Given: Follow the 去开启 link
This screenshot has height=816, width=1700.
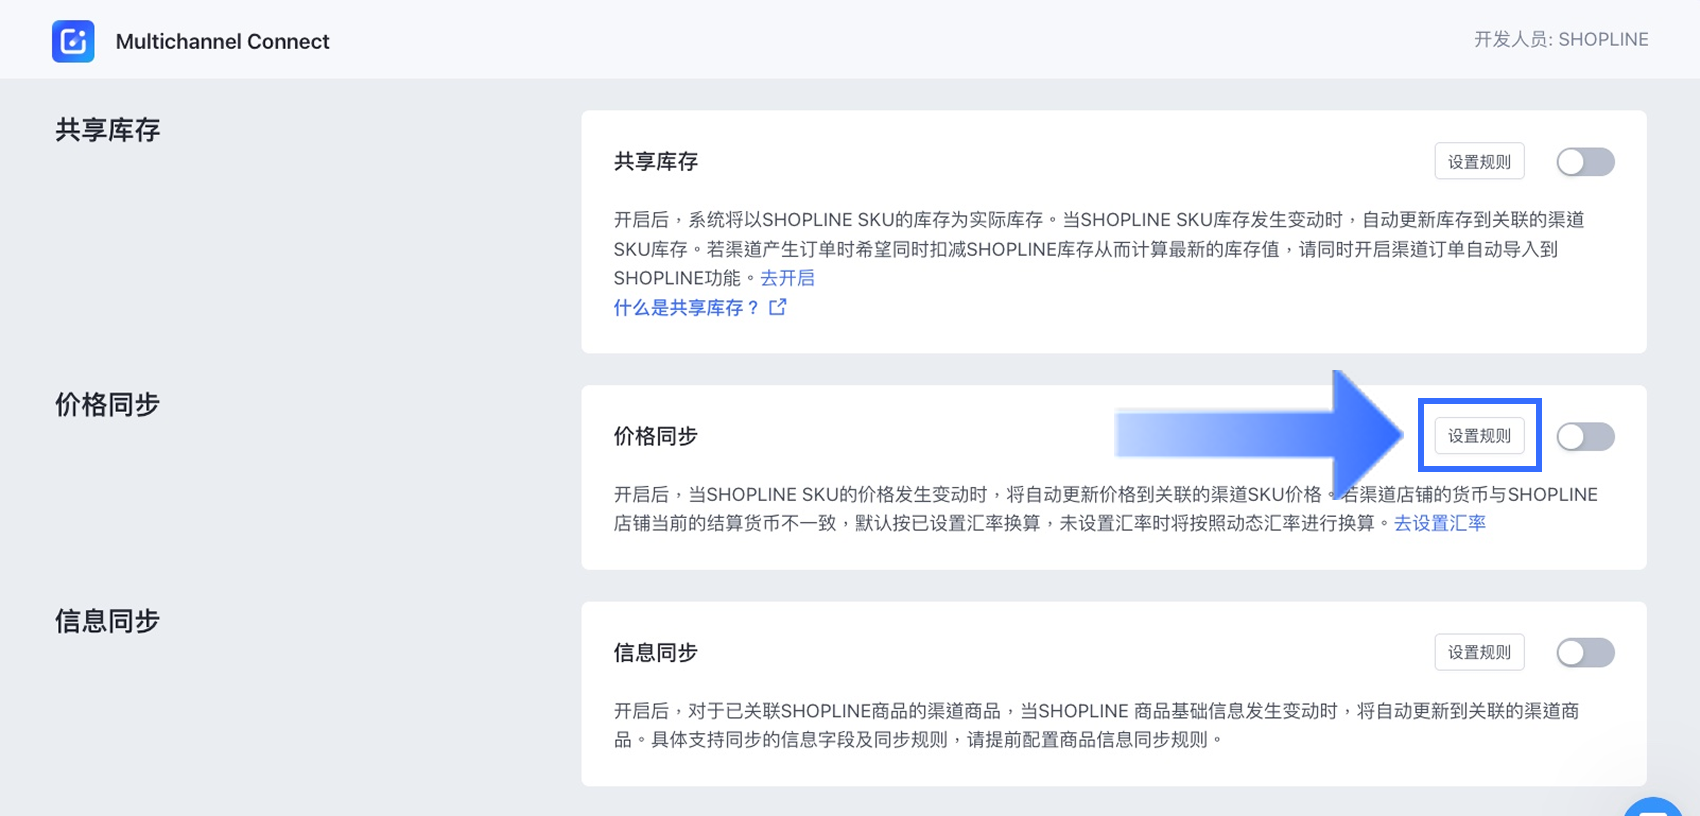Looking at the screenshot, I should tap(787, 278).
